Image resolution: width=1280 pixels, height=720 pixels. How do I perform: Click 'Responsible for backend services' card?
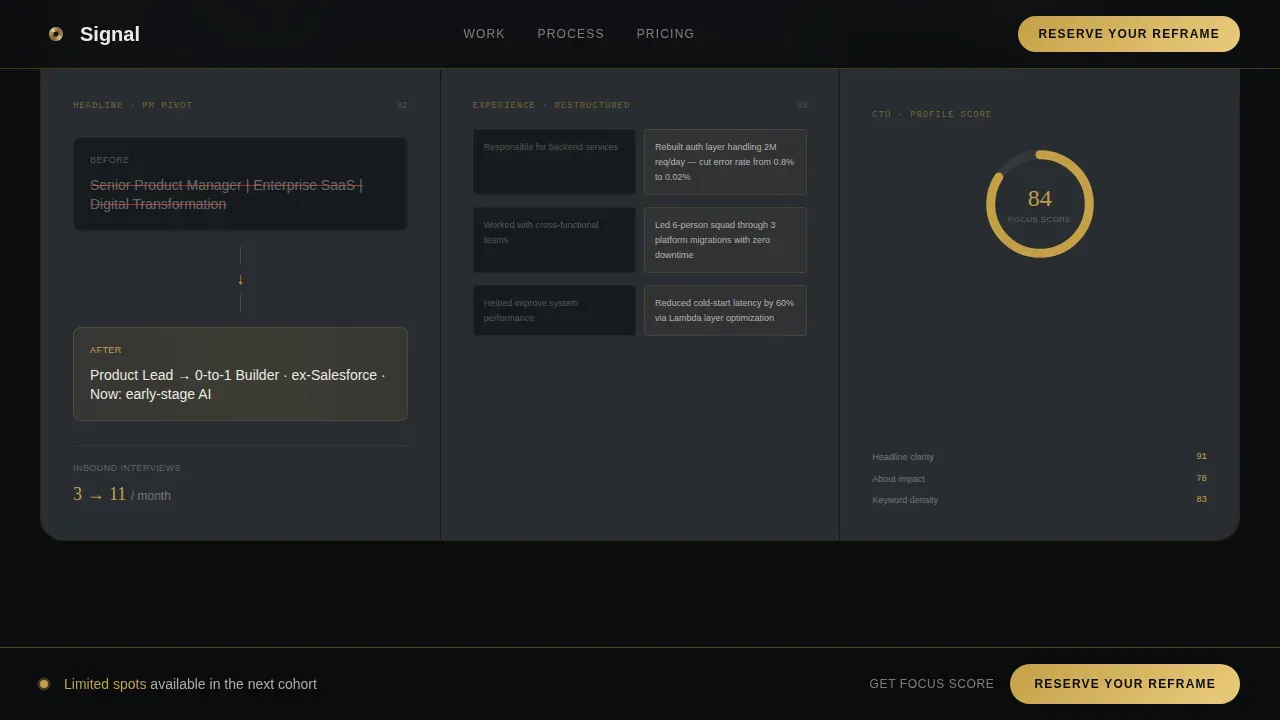point(554,162)
